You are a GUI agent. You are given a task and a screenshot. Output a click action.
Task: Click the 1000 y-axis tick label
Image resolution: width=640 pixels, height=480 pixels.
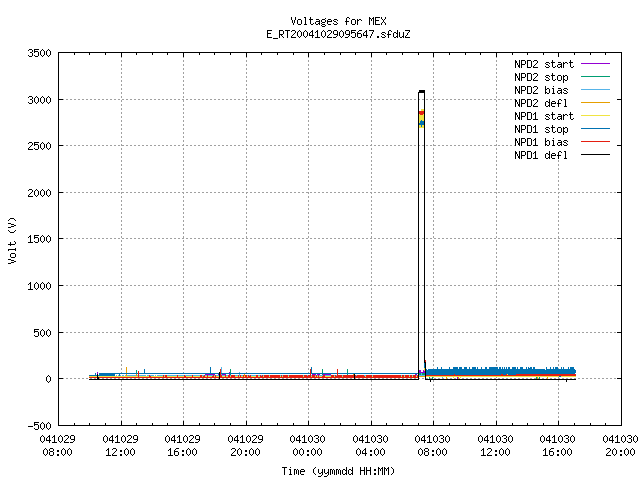pos(40,286)
